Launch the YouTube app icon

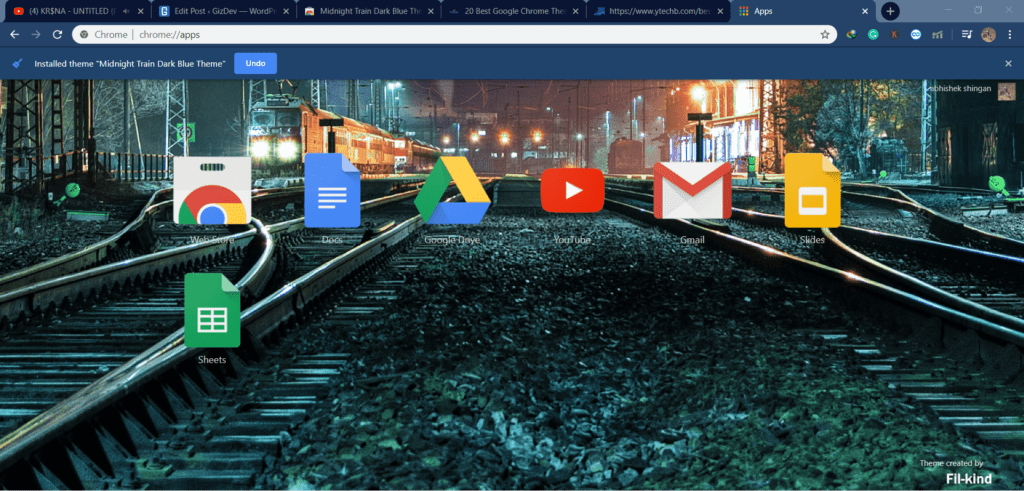pyautogui.click(x=572, y=190)
